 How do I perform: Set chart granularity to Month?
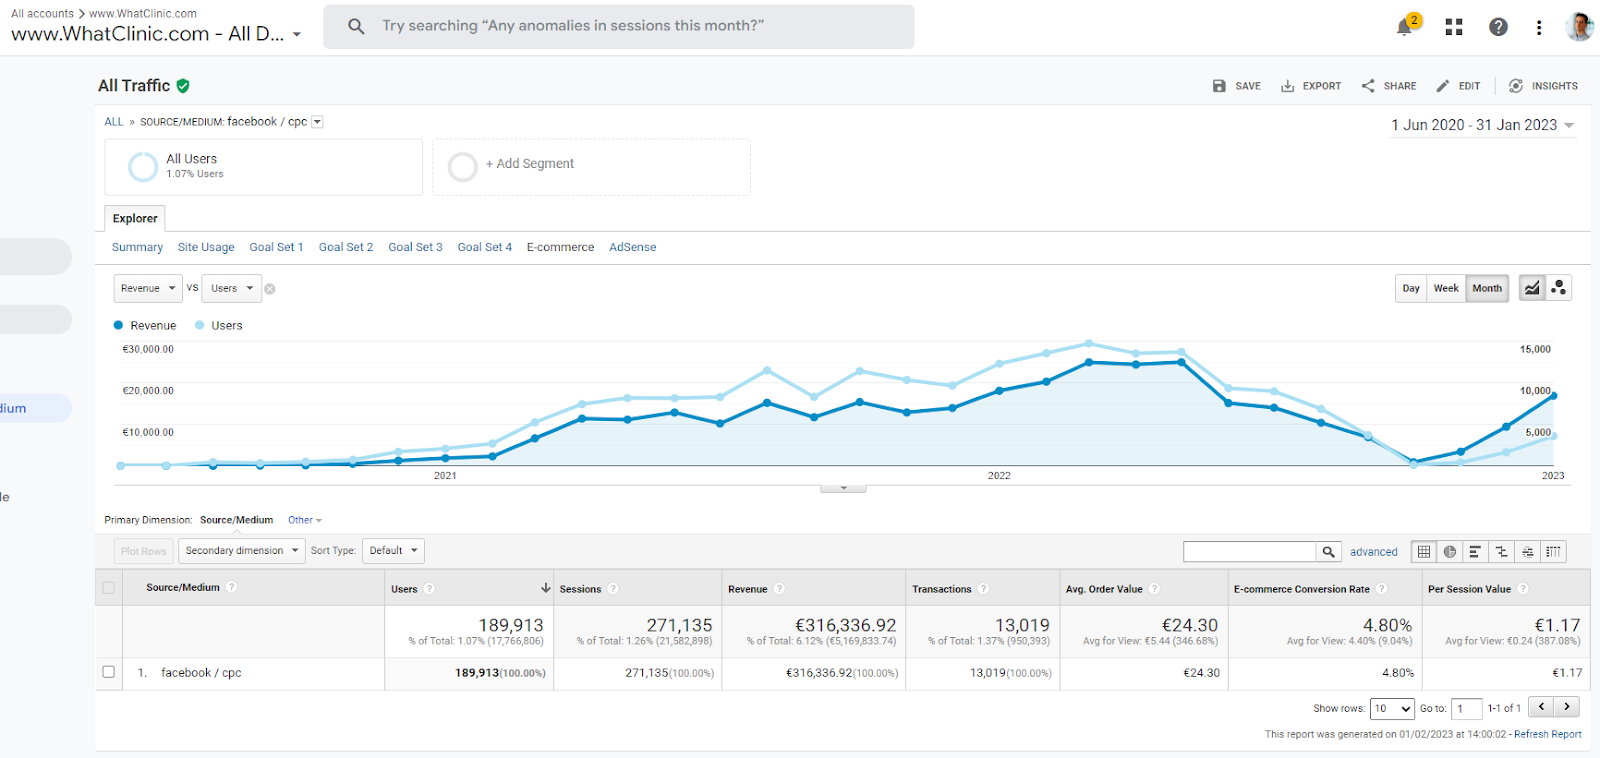click(1487, 288)
